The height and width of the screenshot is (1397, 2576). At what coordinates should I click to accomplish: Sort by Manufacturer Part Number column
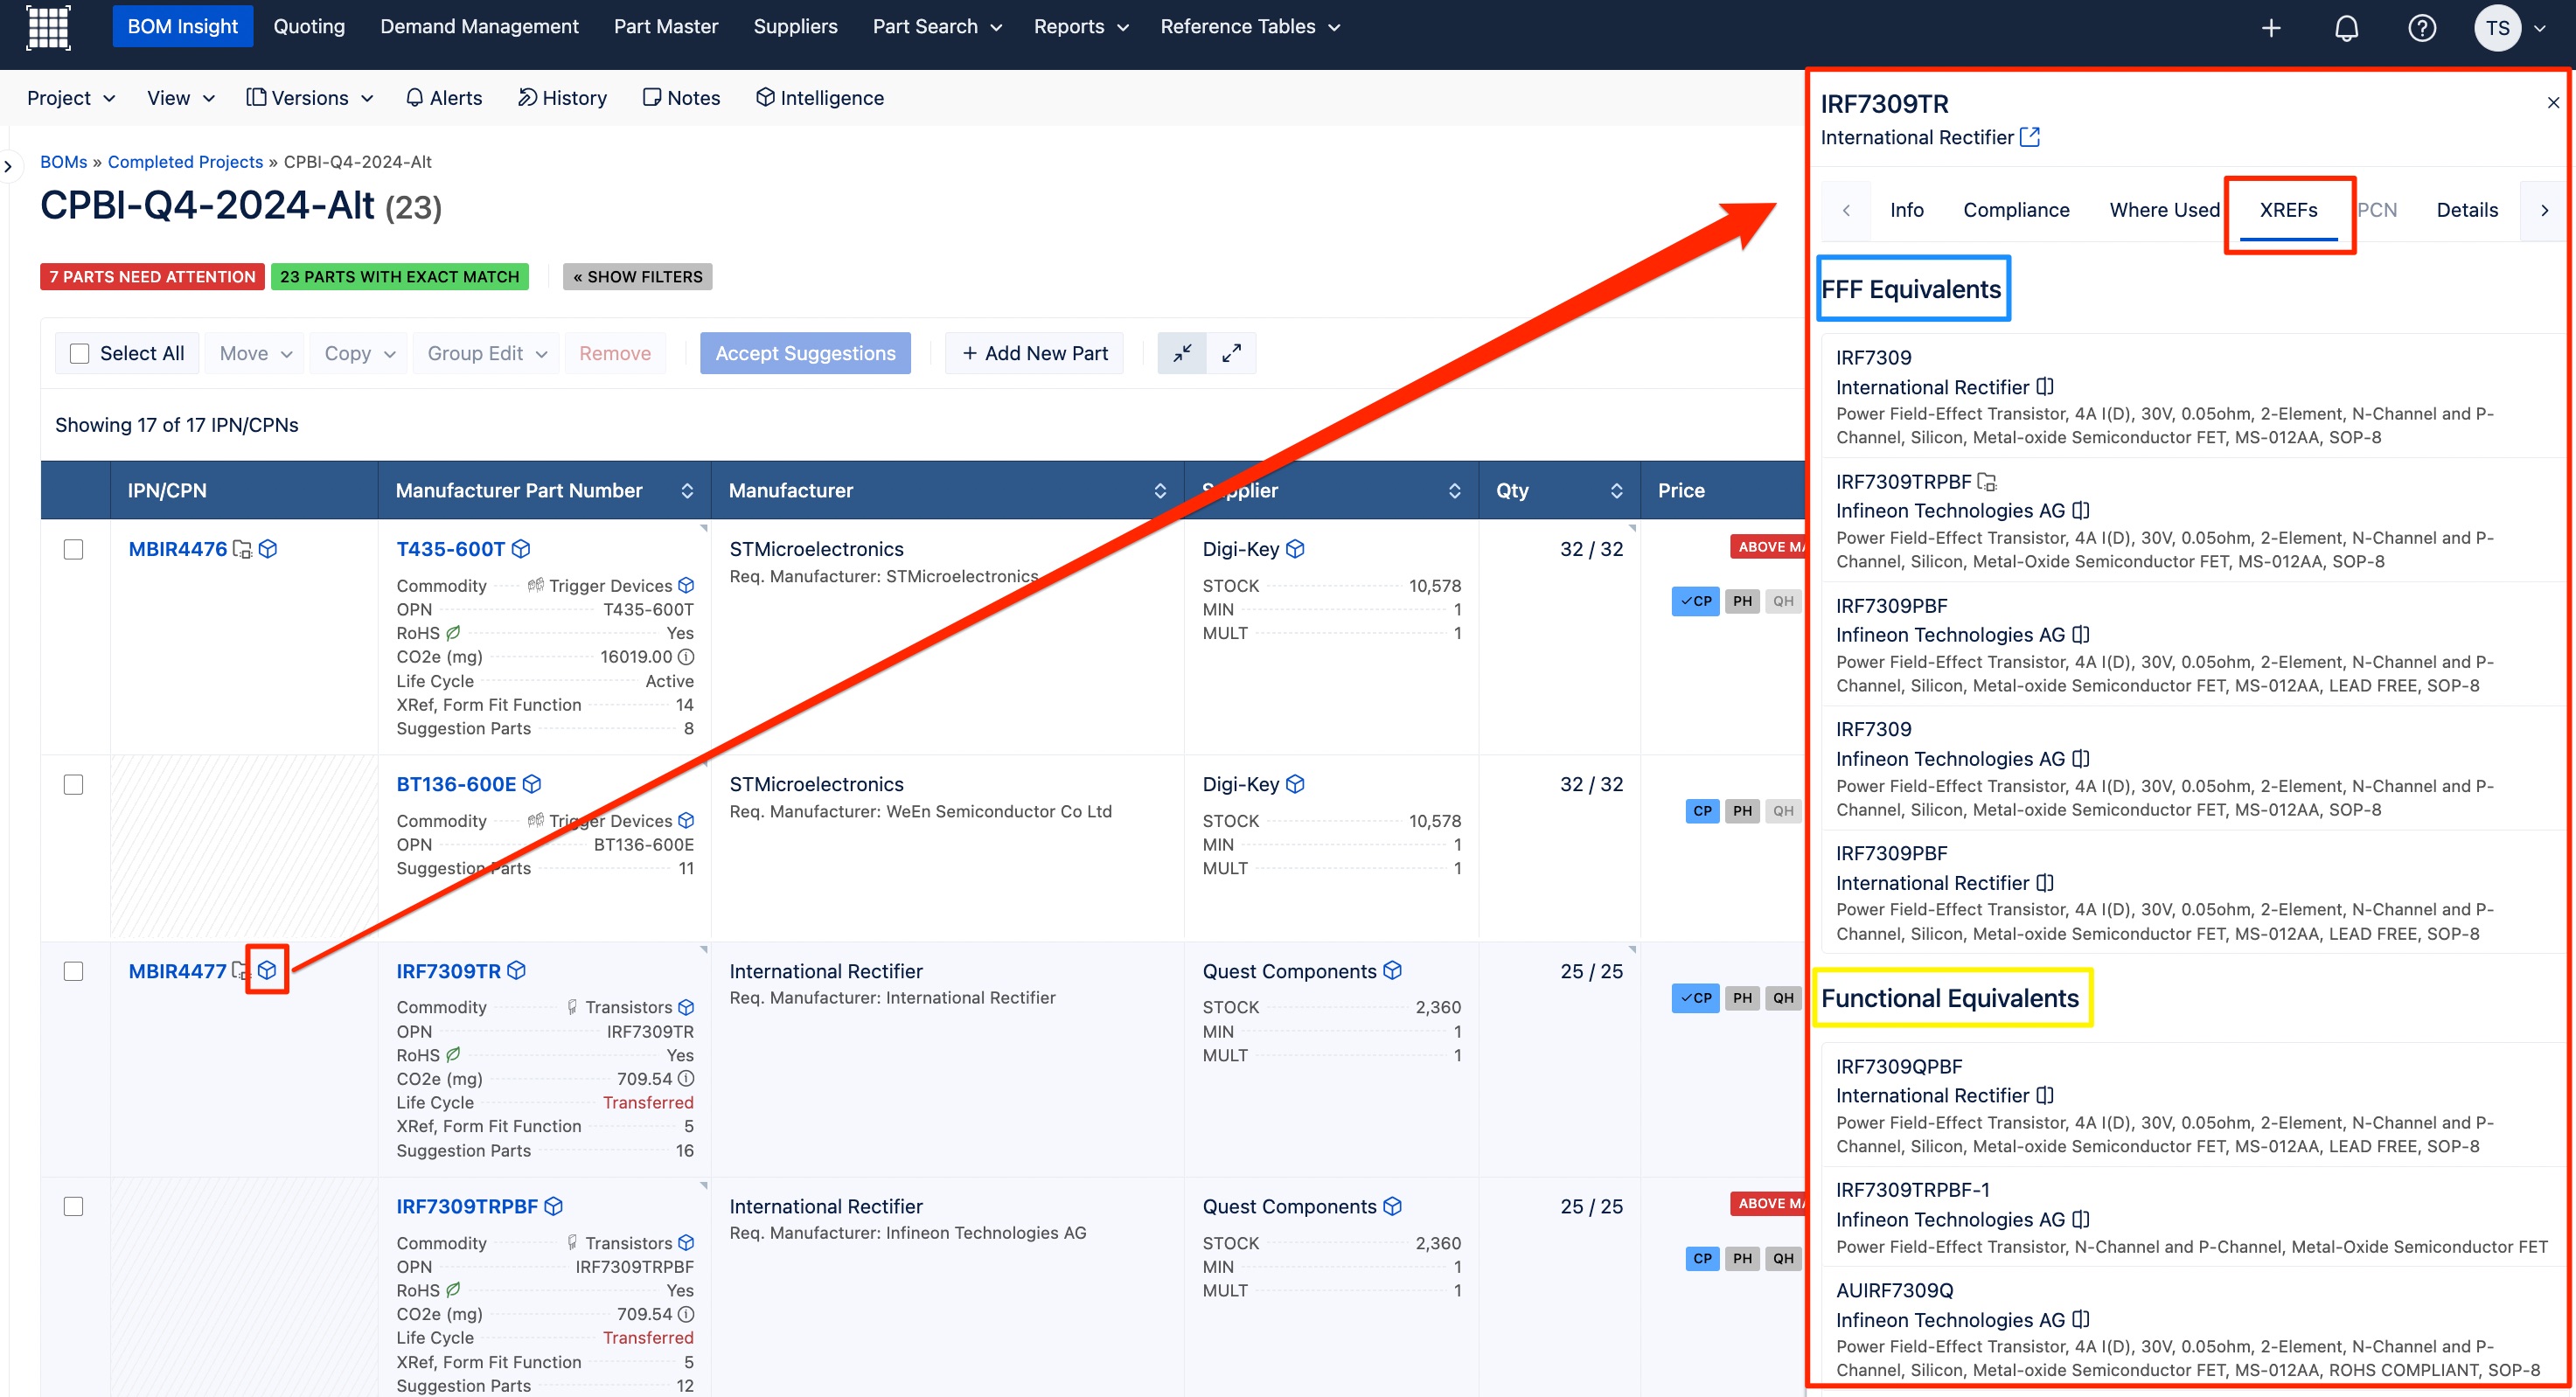tap(544, 490)
